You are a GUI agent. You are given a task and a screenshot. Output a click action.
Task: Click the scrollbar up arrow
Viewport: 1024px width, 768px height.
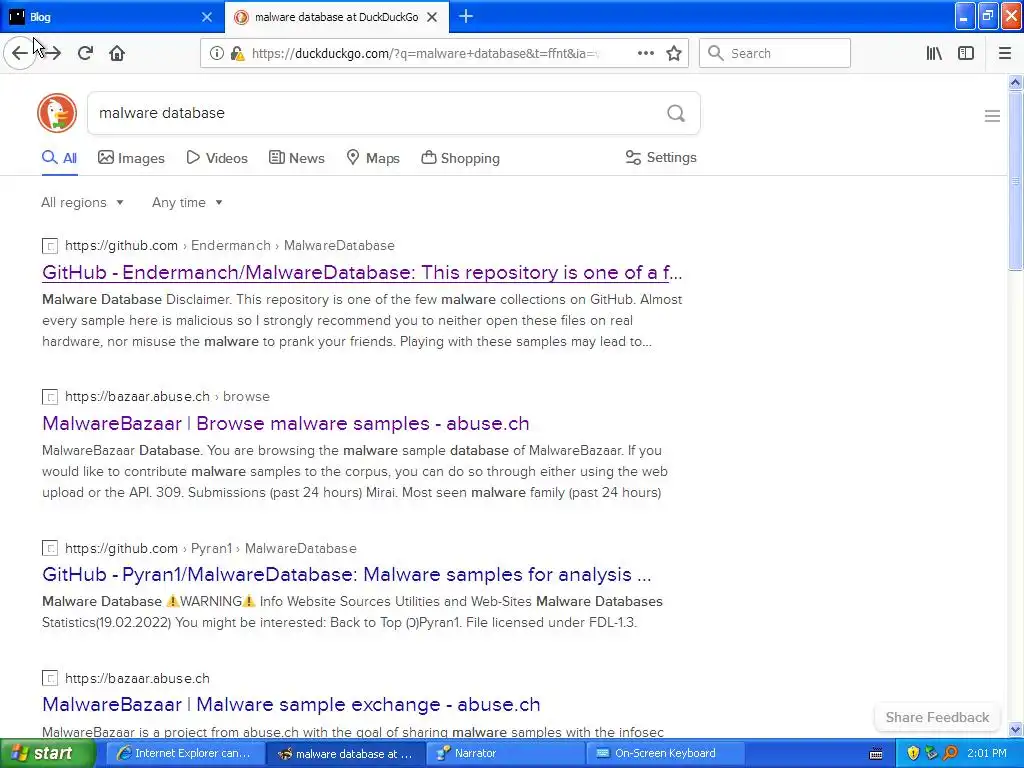pos(1015,82)
